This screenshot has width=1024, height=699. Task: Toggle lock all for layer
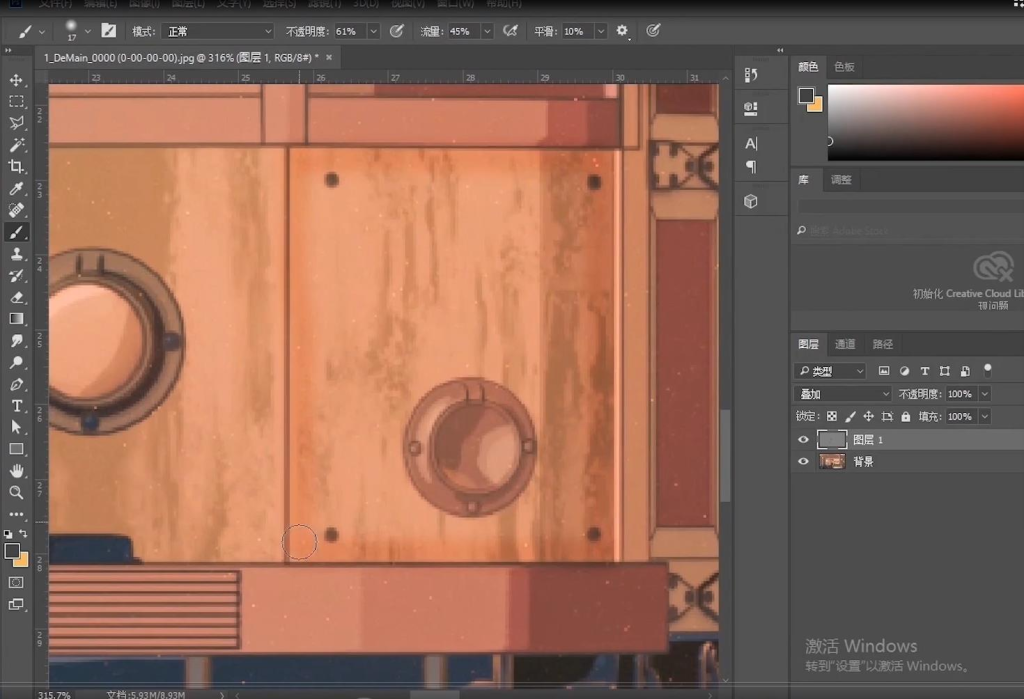(x=905, y=416)
